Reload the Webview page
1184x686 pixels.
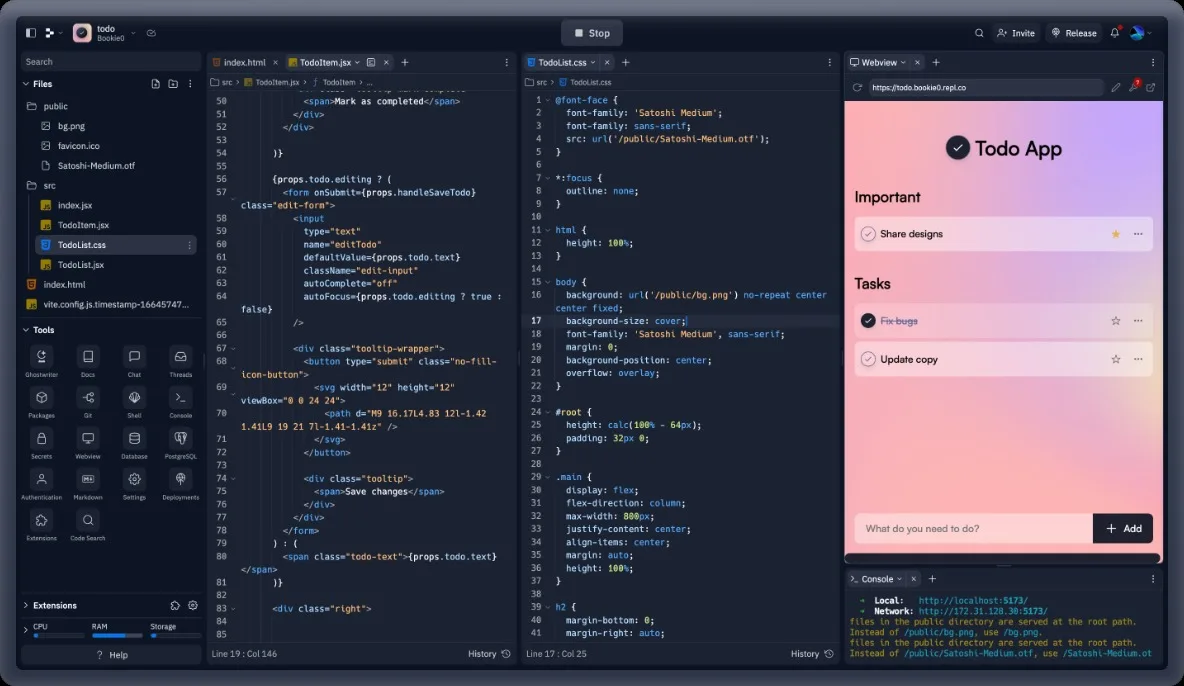point(857,87)
